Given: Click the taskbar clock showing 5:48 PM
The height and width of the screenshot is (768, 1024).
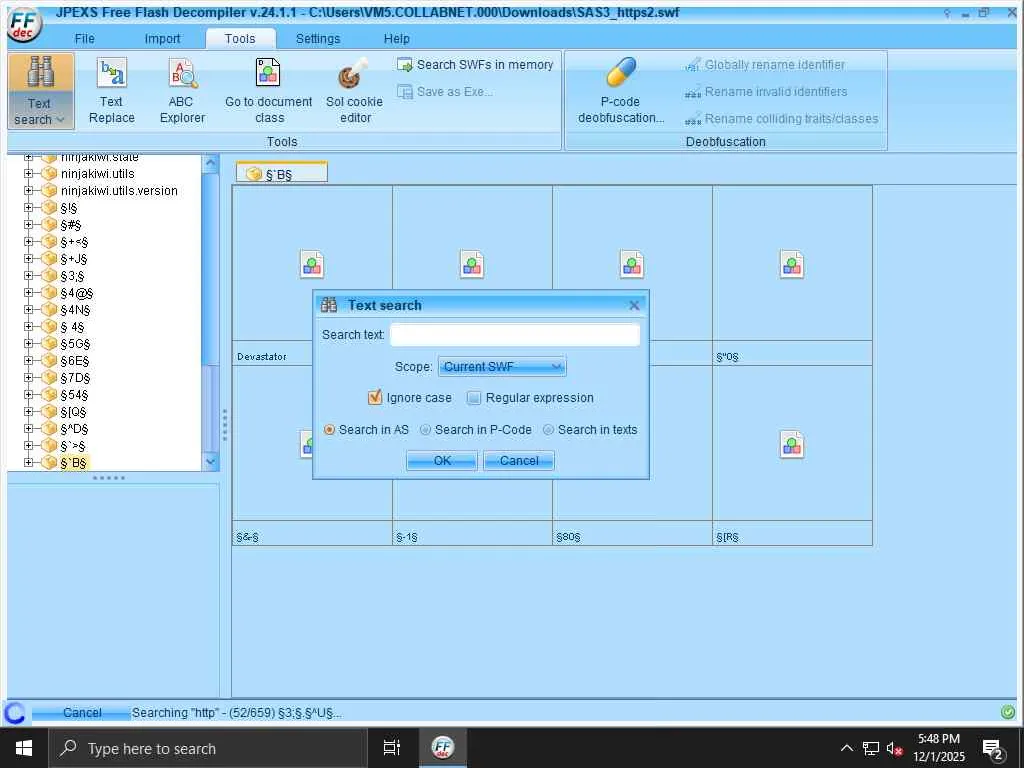Looking at the screenshot, I should coord(938,748).
